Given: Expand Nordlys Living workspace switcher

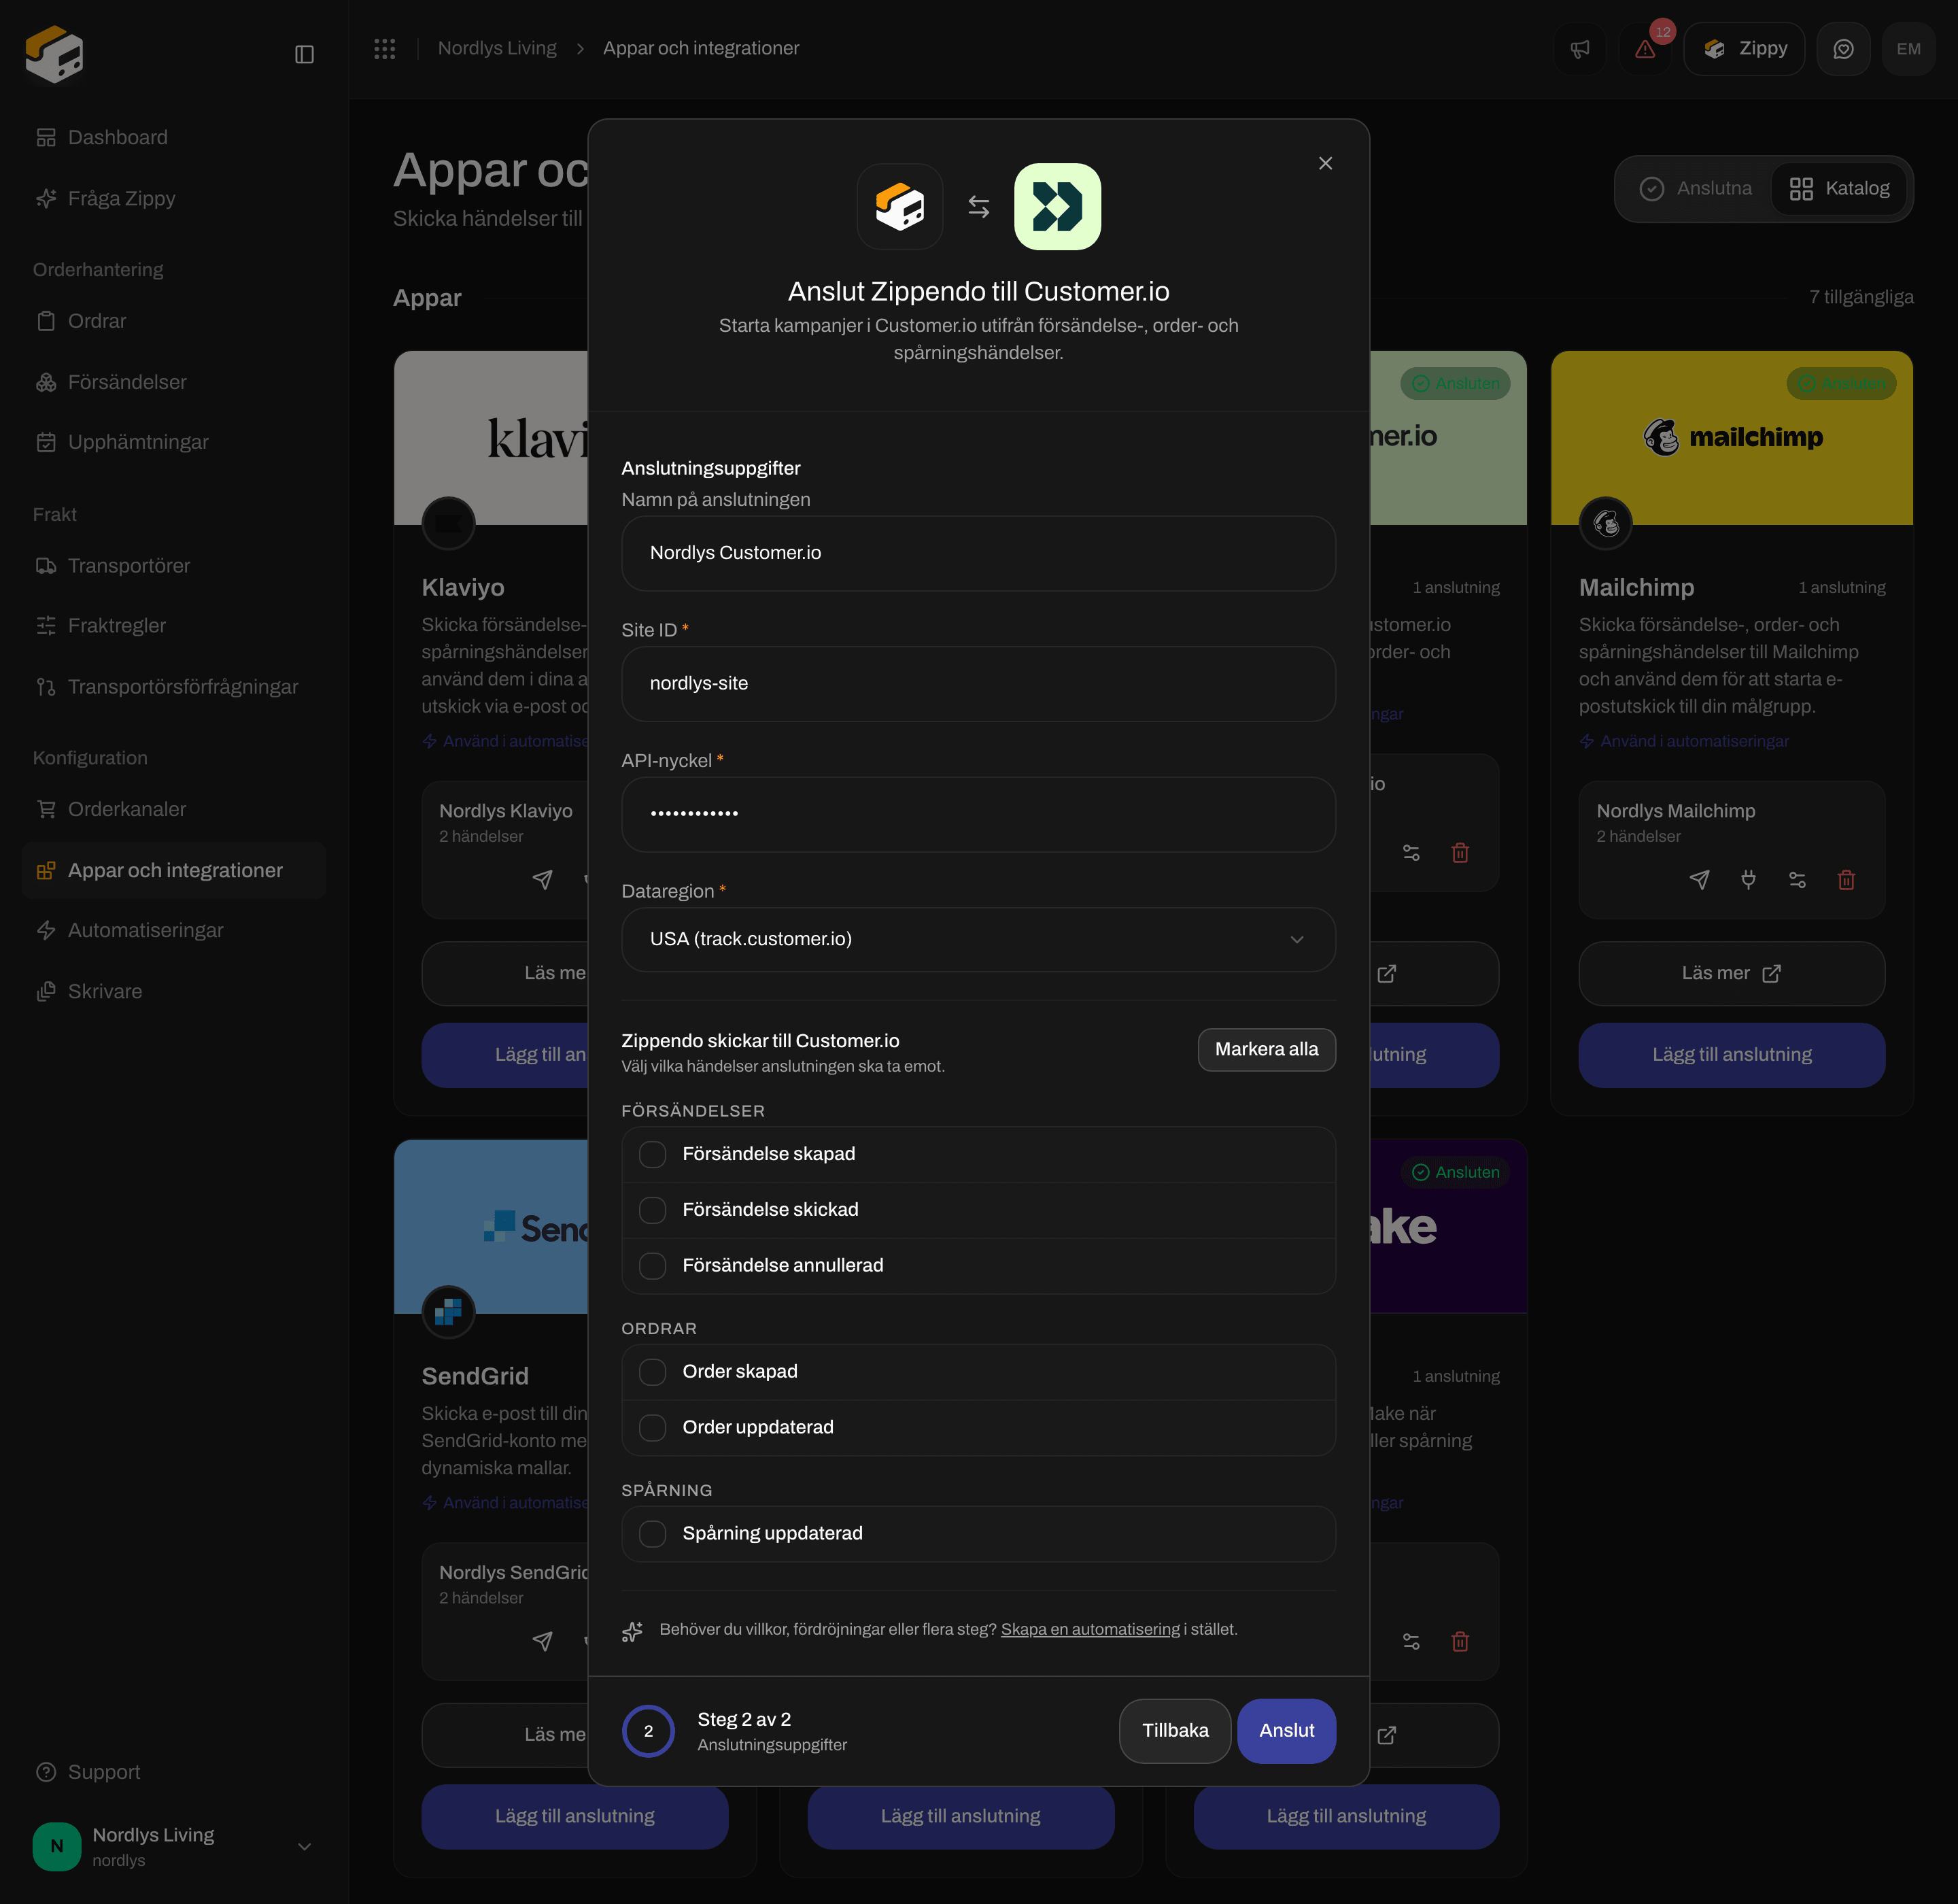Looking at the screenshot, I should coord(174,1846).
